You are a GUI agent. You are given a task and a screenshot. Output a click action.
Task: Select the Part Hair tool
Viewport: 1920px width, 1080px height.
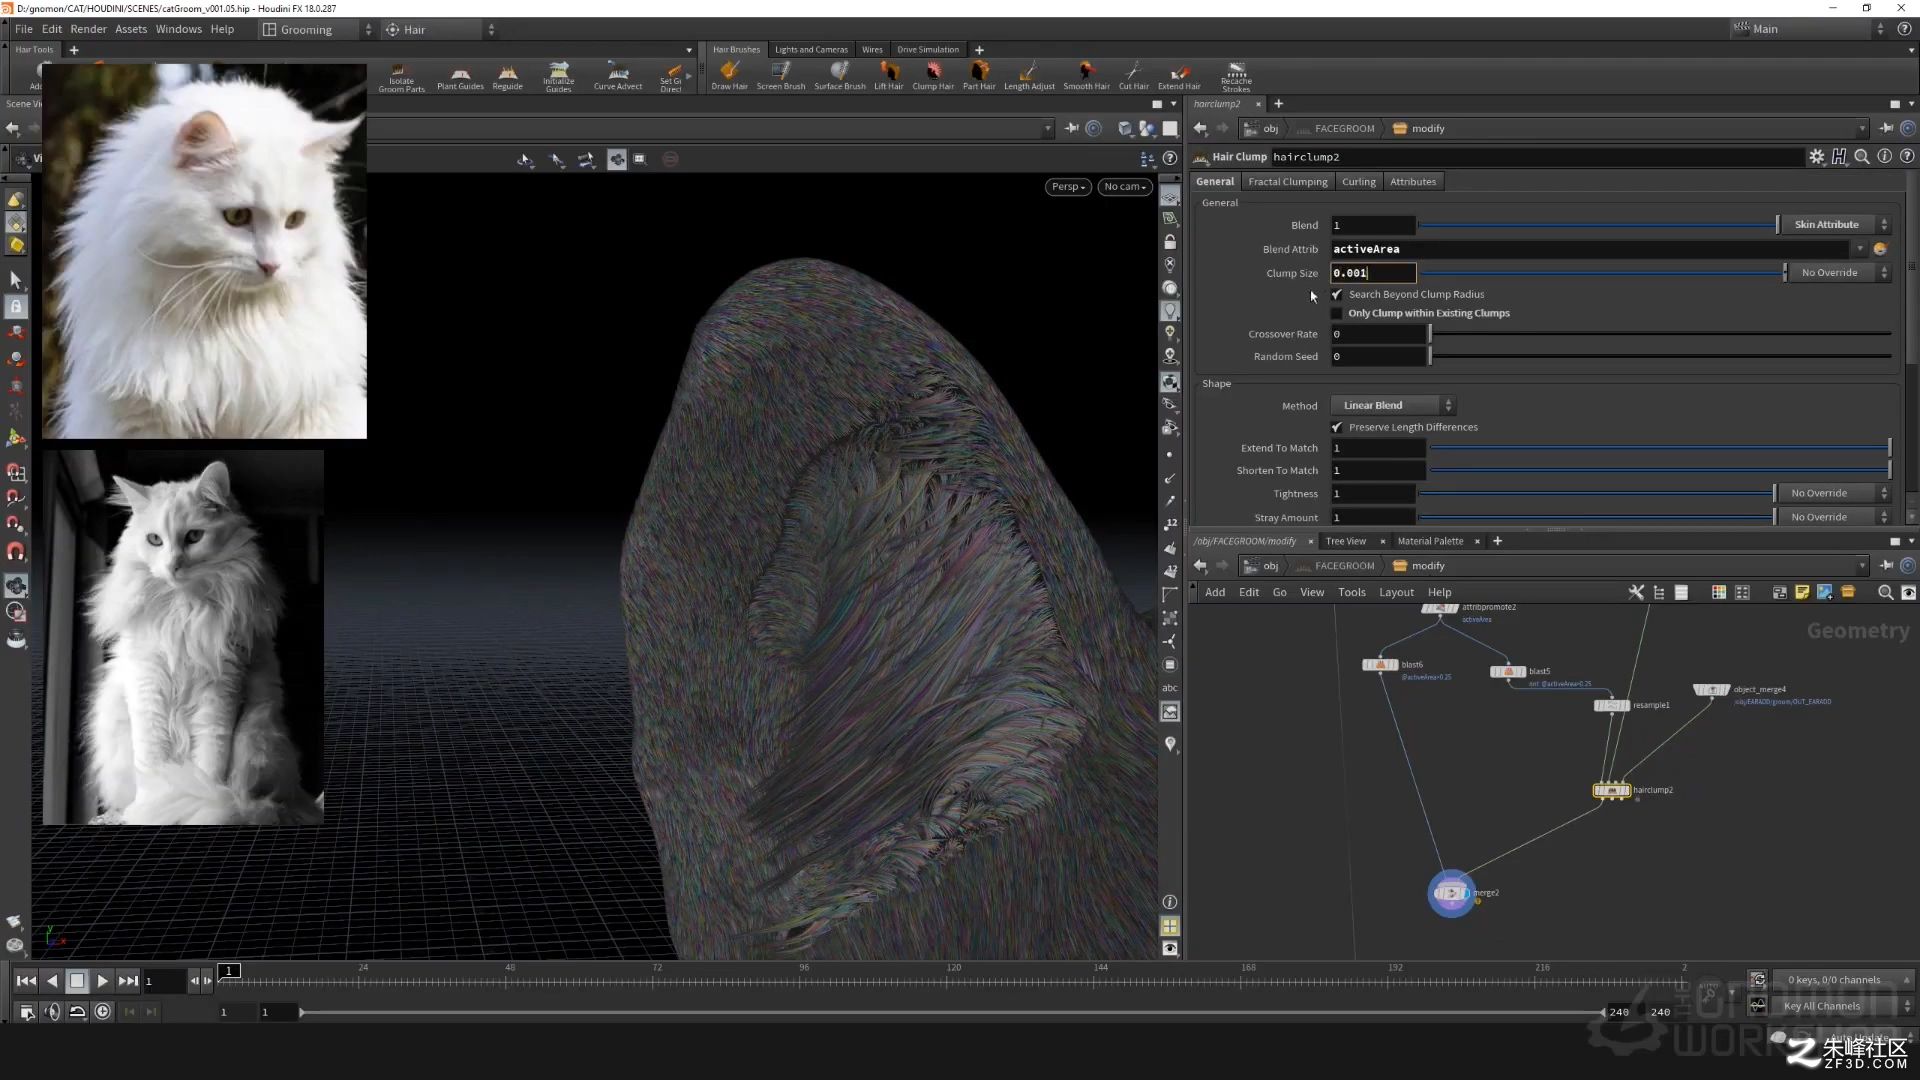[x=978, y=76]
